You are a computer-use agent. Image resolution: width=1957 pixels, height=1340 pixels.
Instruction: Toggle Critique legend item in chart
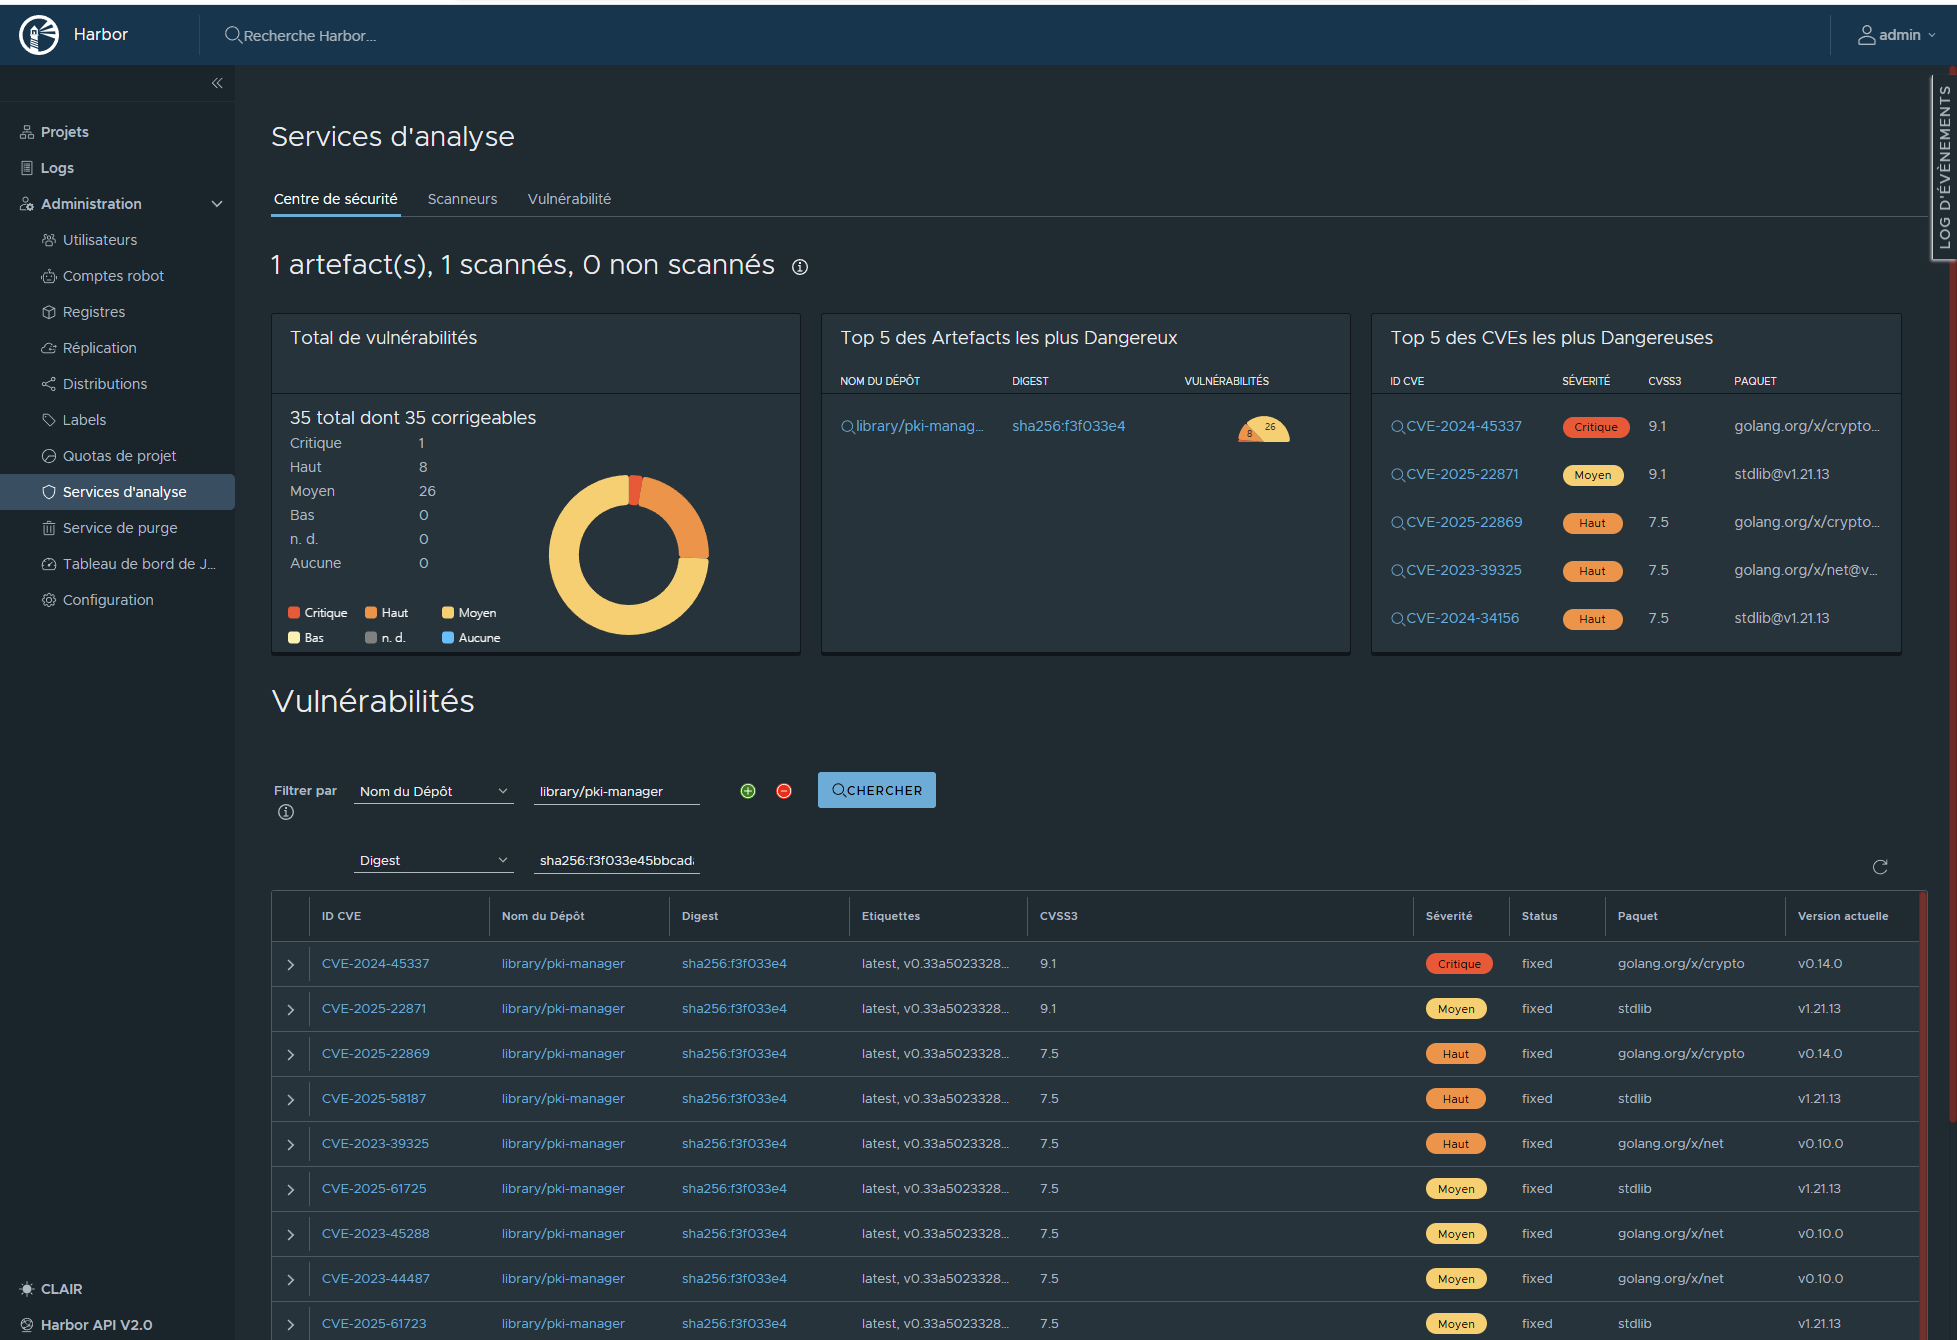[318, 613]
